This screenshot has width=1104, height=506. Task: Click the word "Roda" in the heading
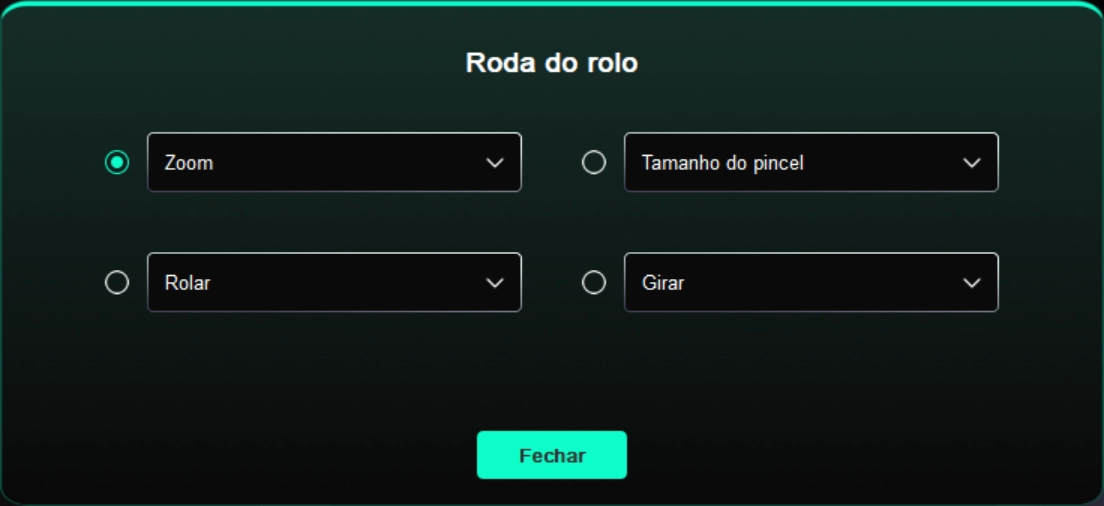(493, 63)
